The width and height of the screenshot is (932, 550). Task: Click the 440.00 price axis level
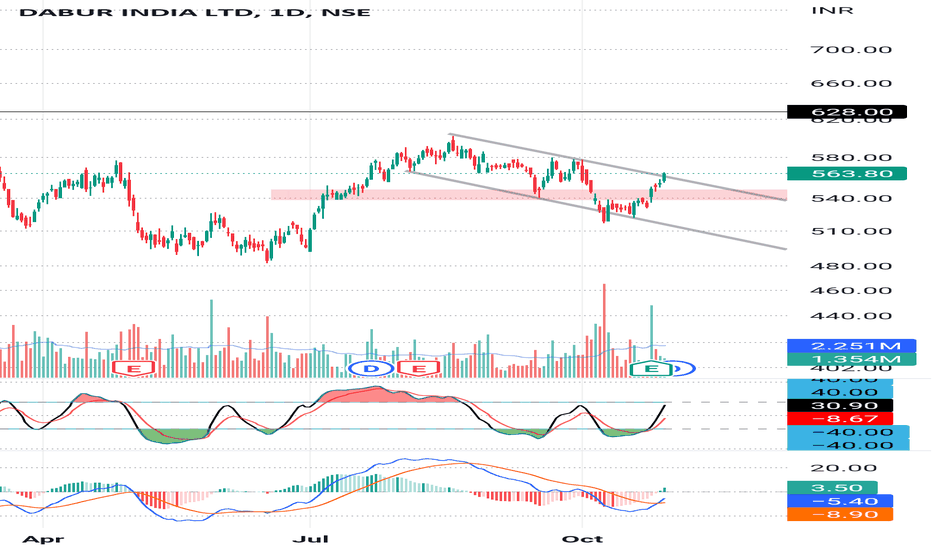click(x=852, y=316)
